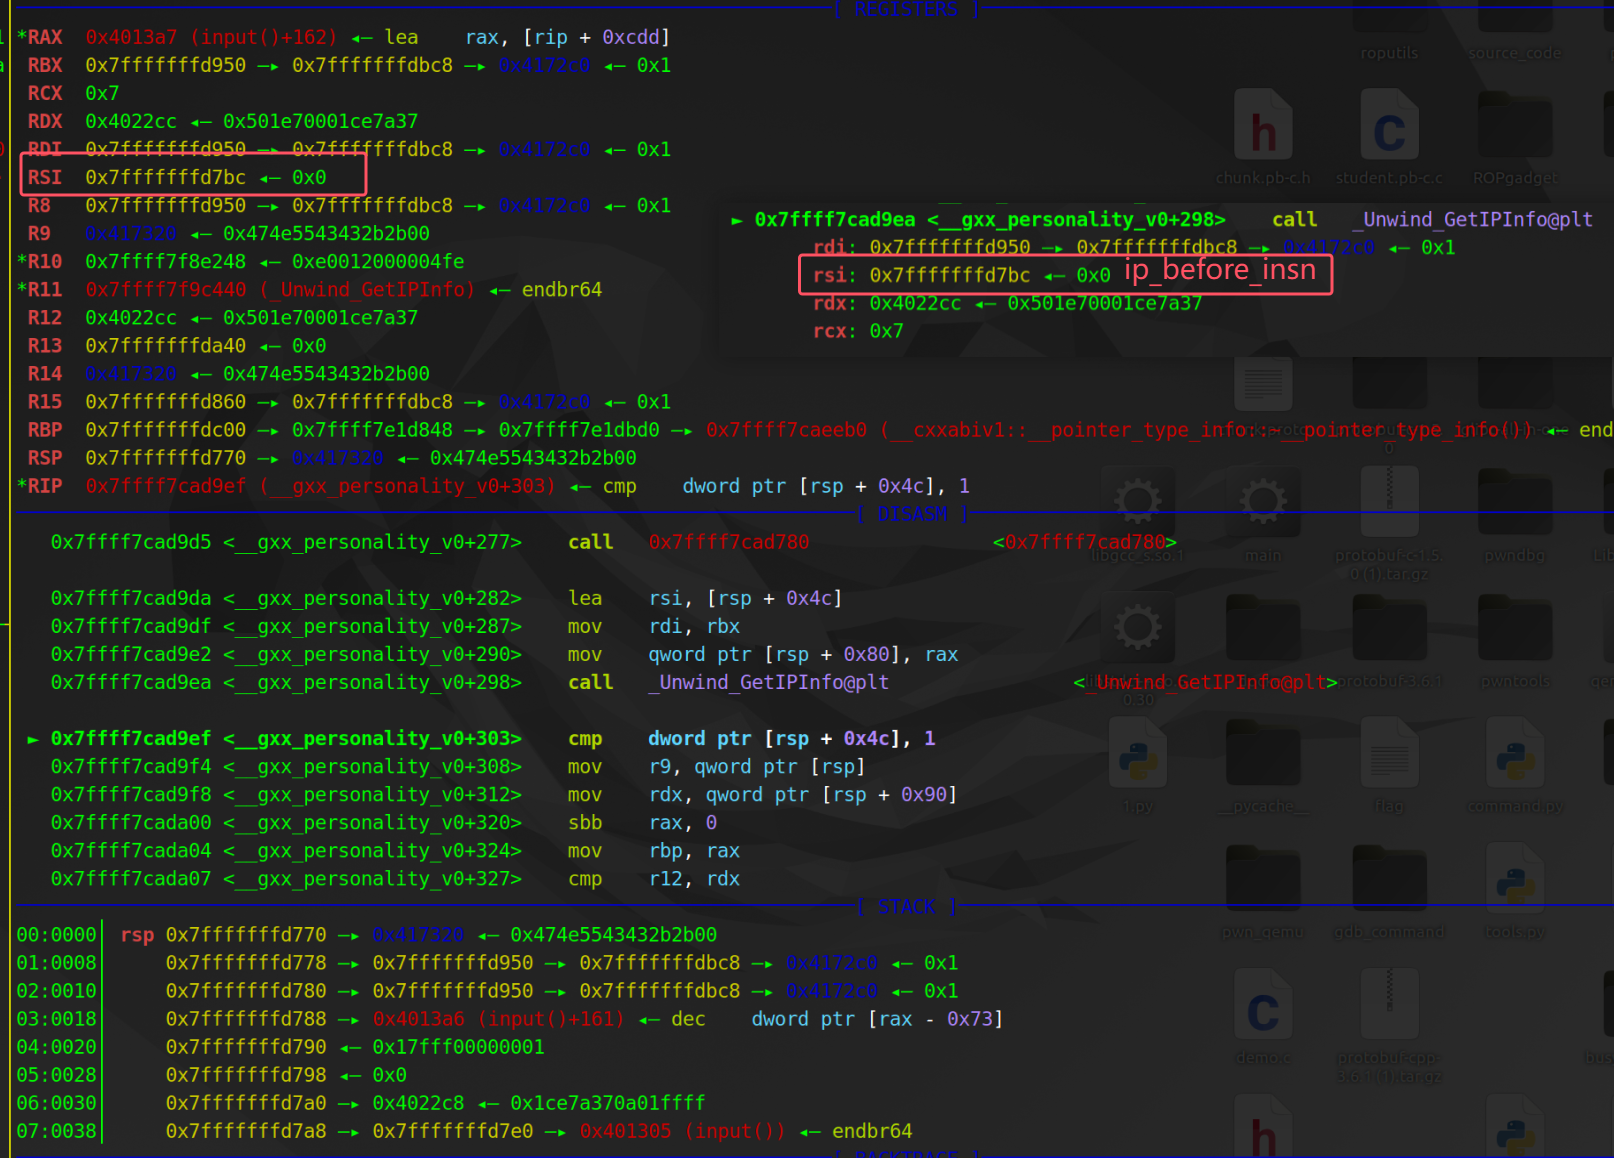This screenshot has width=1614, height=1158.
Task: Click the STACK section header
Action: 907,907
